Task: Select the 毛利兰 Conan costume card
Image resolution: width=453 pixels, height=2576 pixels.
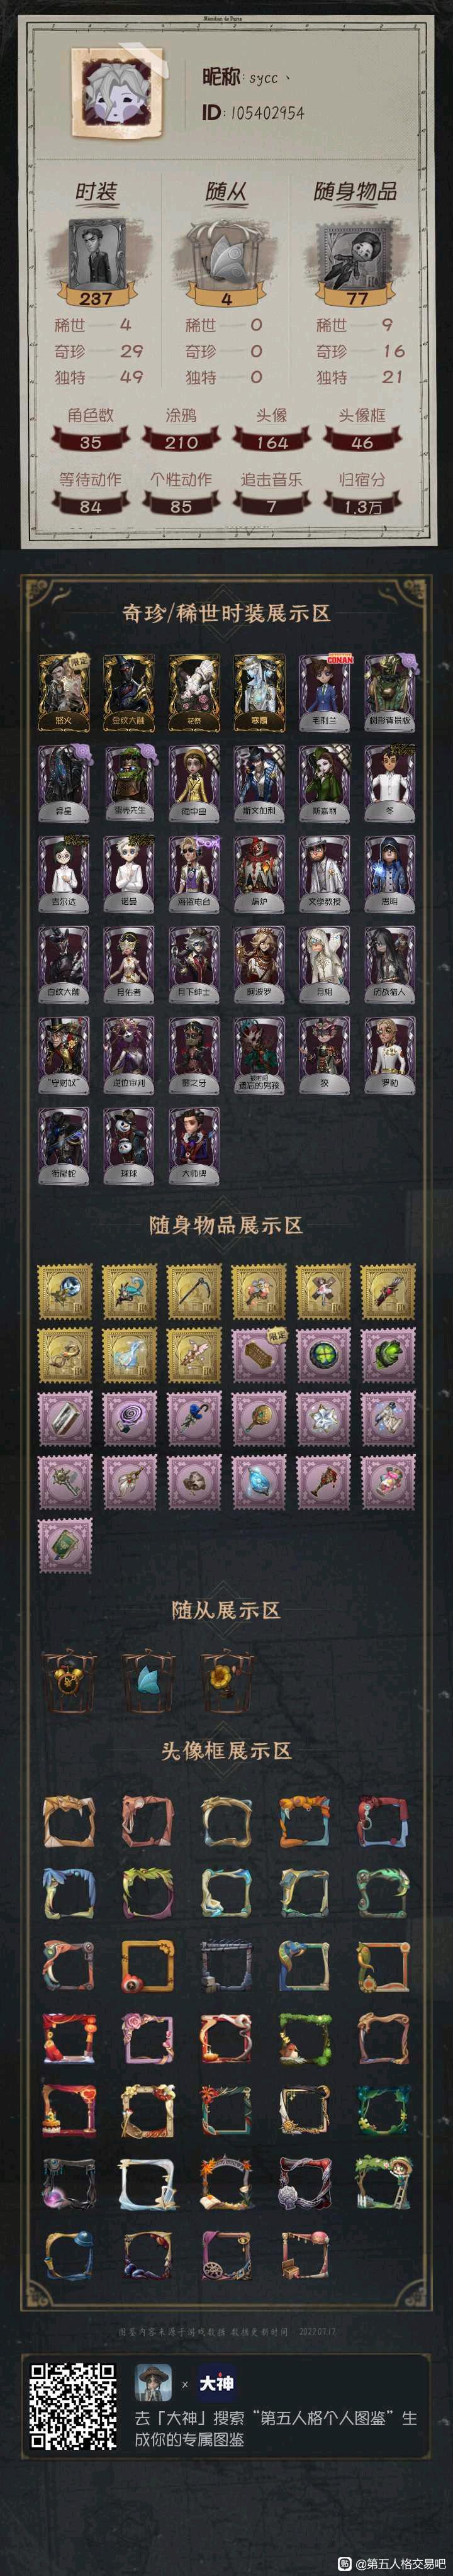Action: pos(323,691)
